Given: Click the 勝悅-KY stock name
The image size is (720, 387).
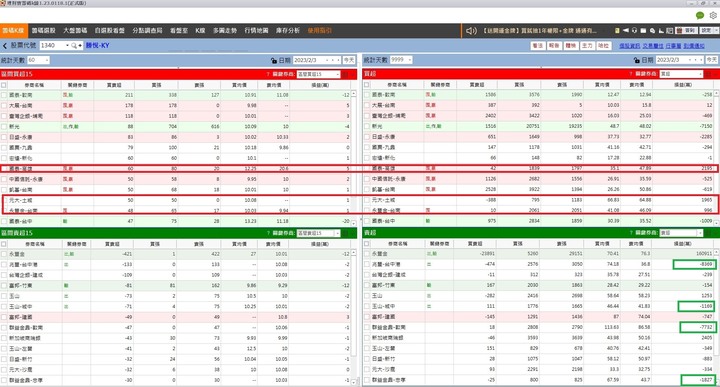Looking at the screenshot, I should click(x=97, y=46).
